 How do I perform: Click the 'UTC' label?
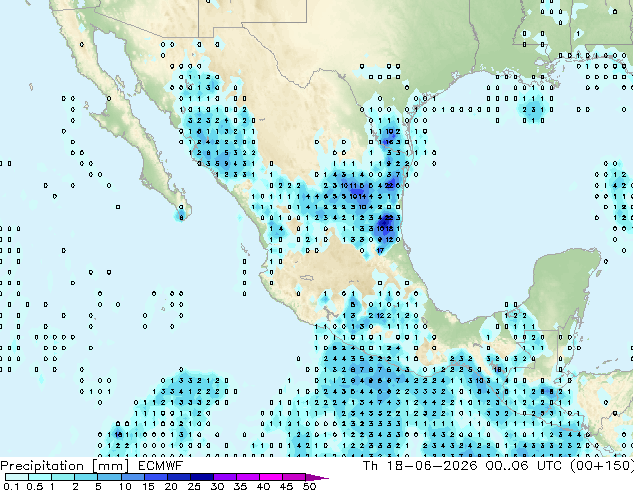549,466
